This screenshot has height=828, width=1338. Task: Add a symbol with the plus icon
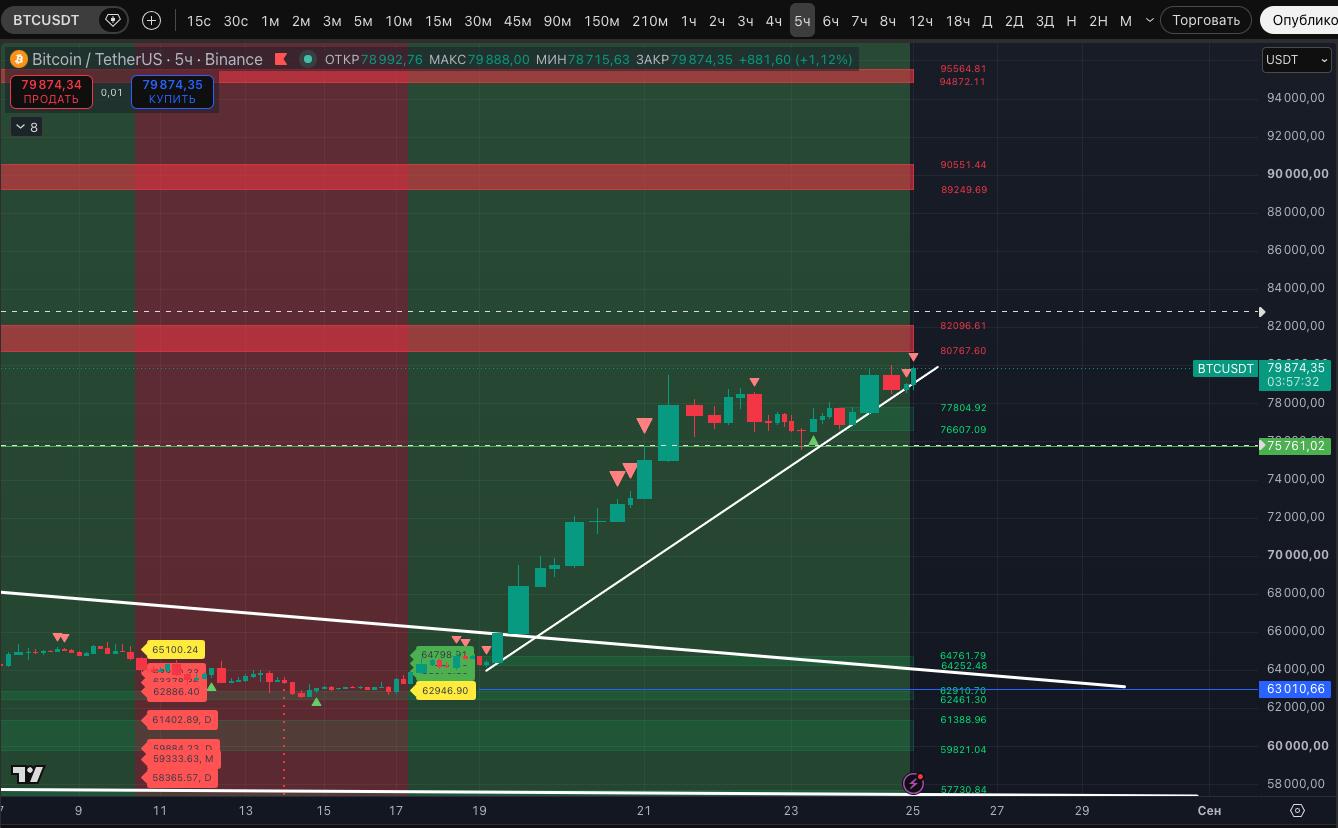click(x=151, y=20)
